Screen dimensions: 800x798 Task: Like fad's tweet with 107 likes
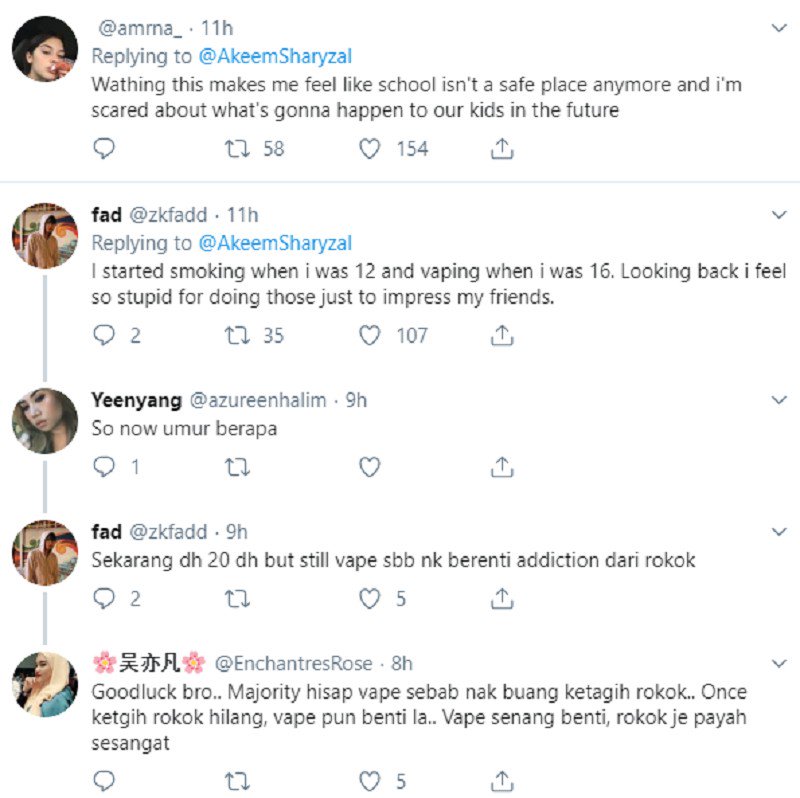370,336
